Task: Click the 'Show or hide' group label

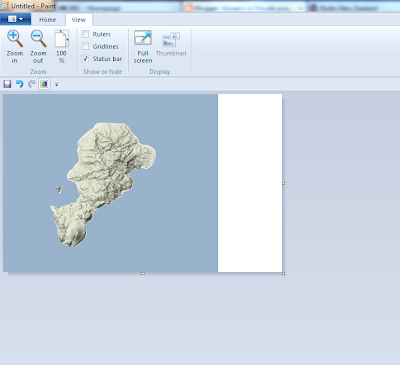Action: click(103, 72)
